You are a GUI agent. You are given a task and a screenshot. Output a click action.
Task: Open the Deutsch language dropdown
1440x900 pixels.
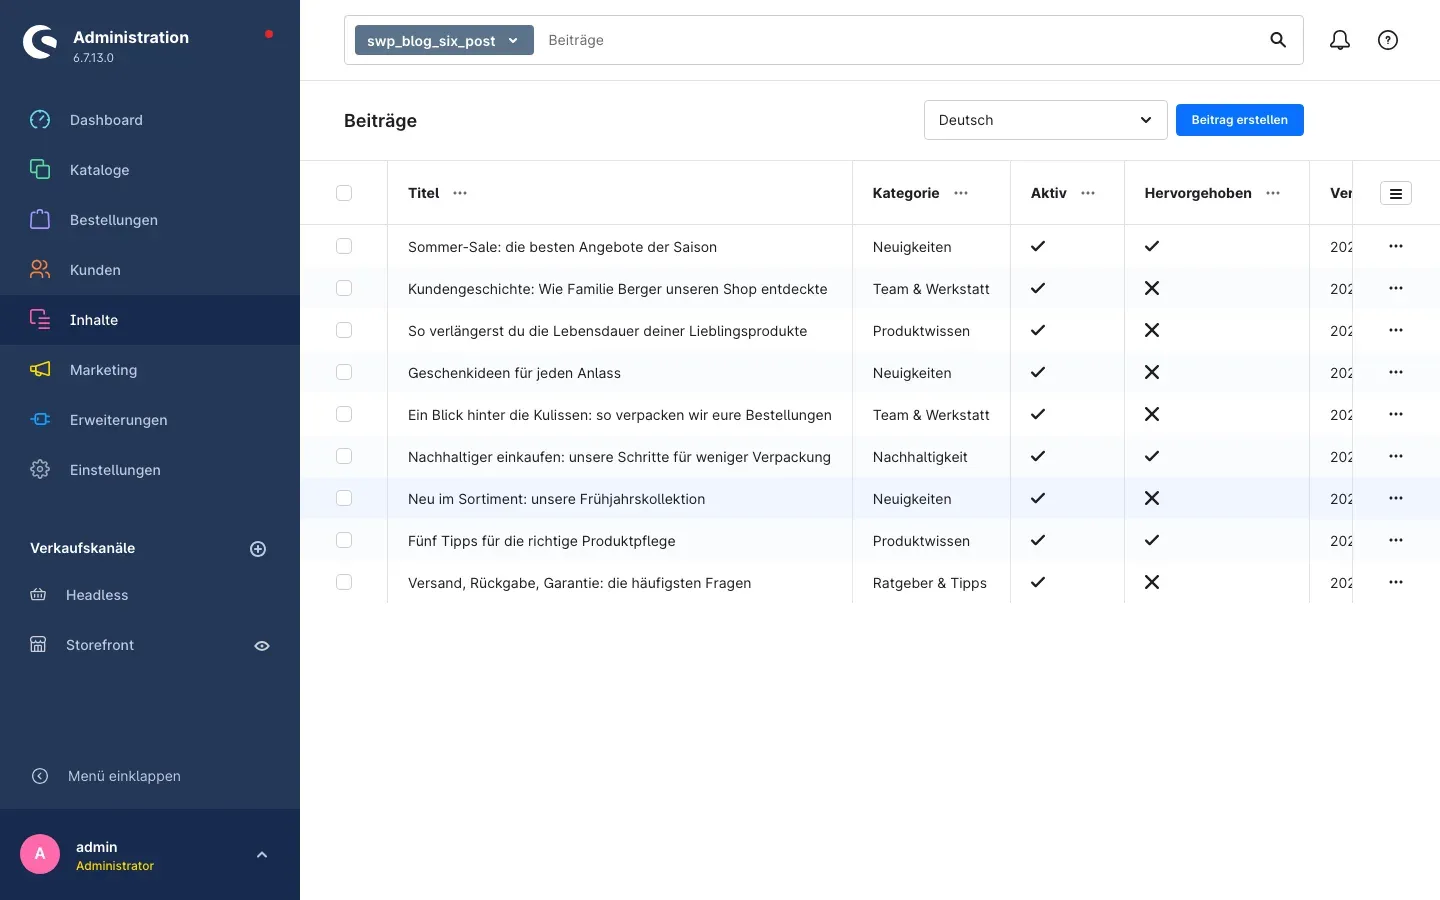(x=1045, y=120)
